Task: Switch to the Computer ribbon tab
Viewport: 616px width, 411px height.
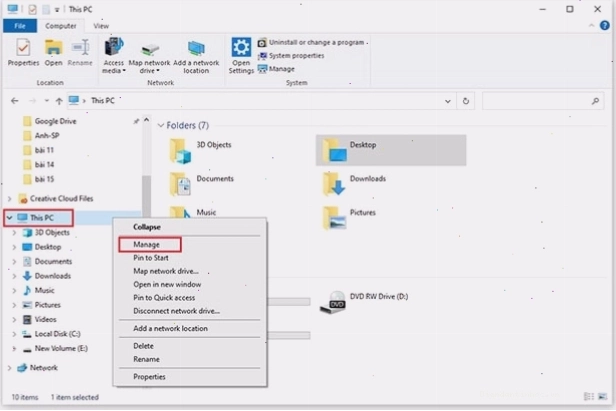Action: 60,26
